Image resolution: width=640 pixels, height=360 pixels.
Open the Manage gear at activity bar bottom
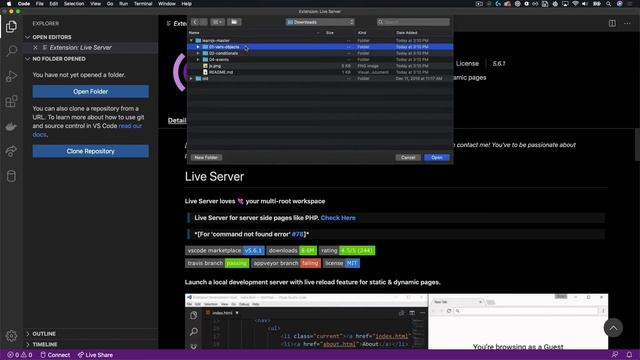(11, 336)
